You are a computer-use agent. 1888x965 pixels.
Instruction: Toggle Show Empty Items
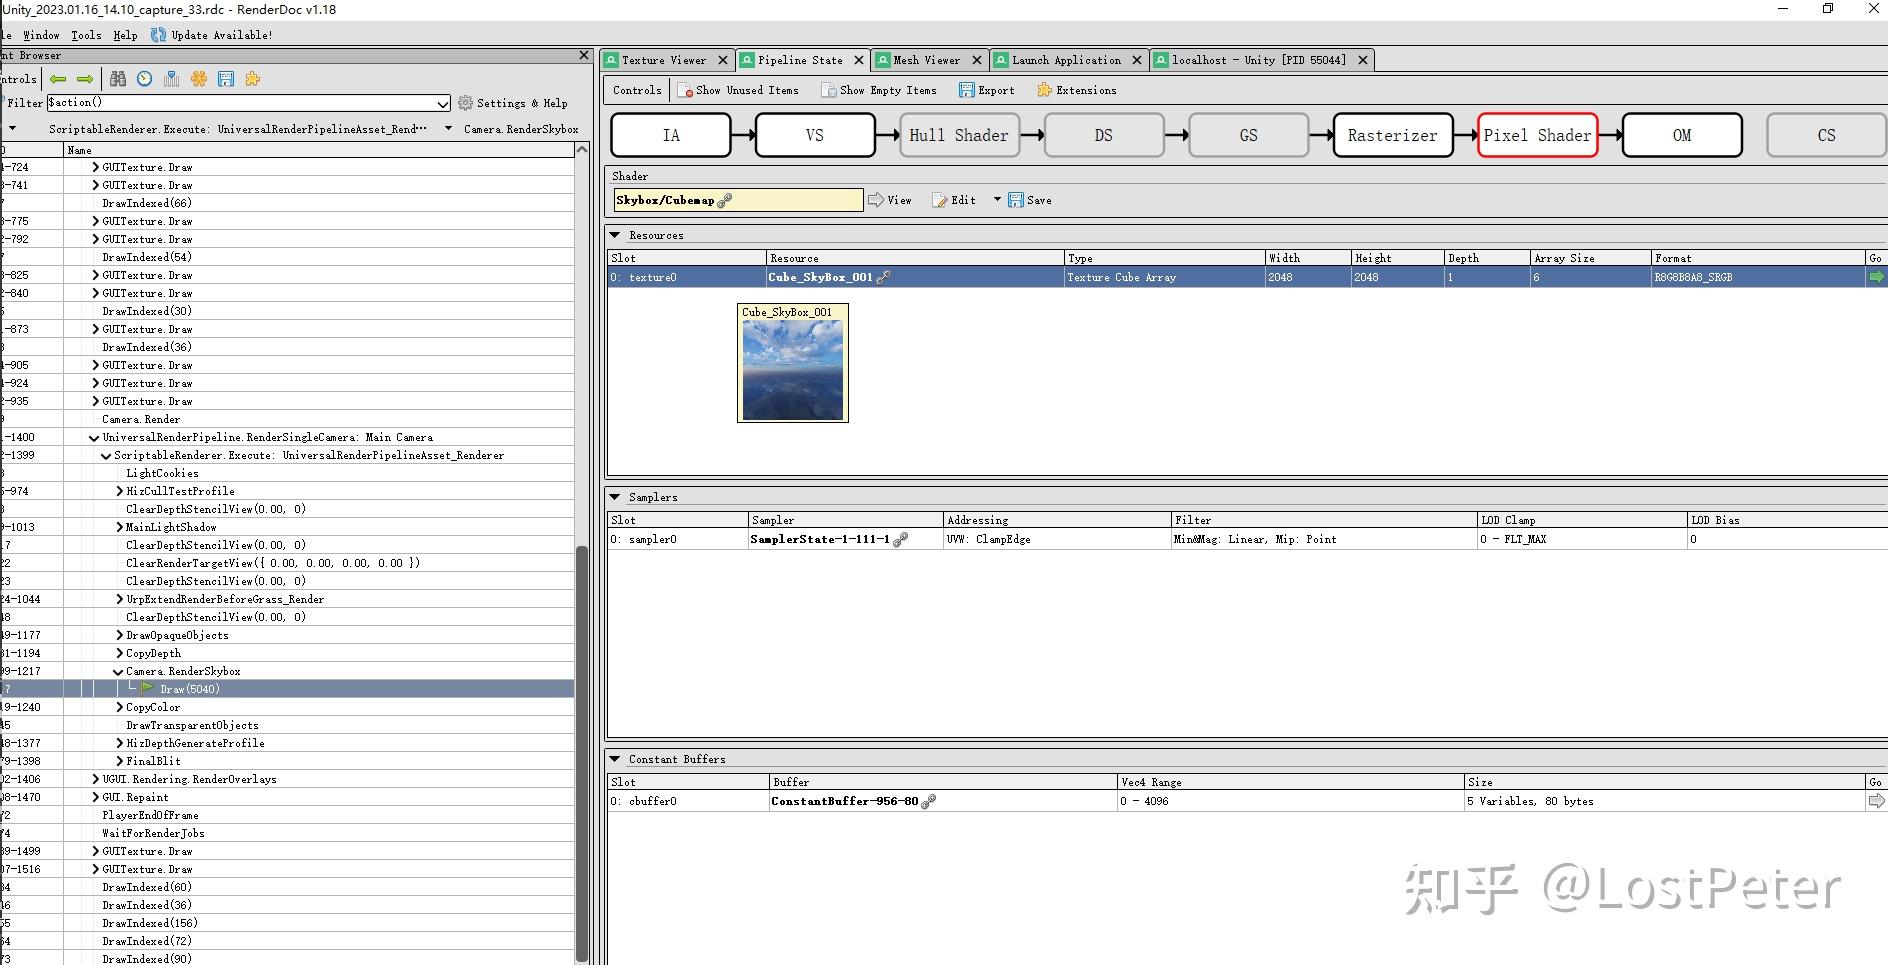point(879,90)
